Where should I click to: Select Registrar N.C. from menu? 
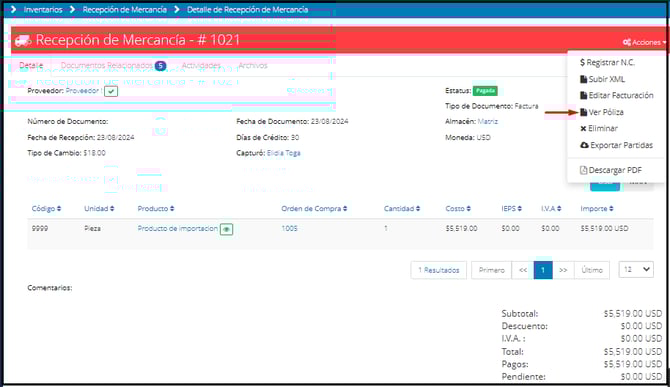click(x=607, y=62)
